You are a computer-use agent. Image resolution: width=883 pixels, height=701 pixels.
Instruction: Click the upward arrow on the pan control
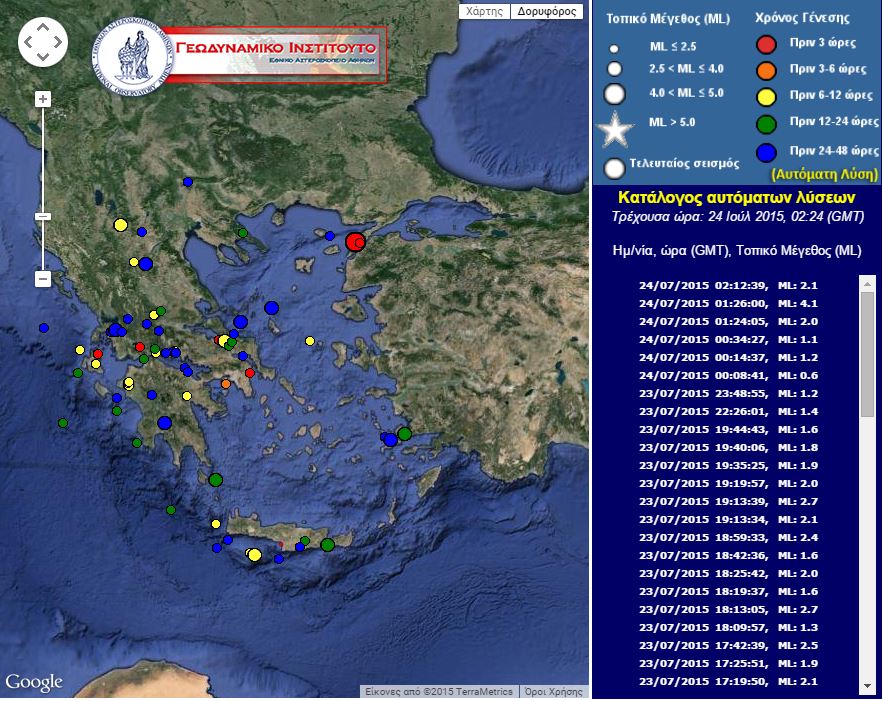coord(41,26)
